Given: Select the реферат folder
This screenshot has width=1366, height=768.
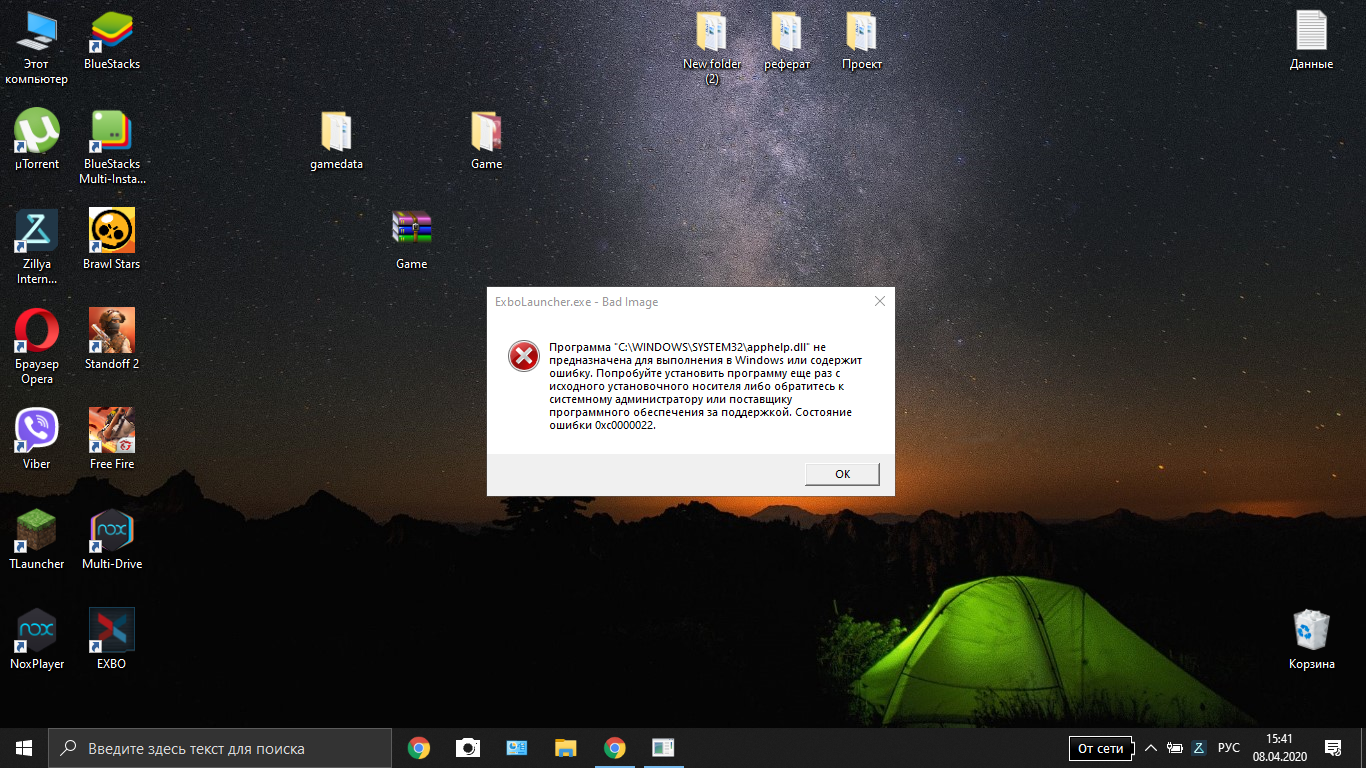Looking at the screenshot, I should point(787,40).
